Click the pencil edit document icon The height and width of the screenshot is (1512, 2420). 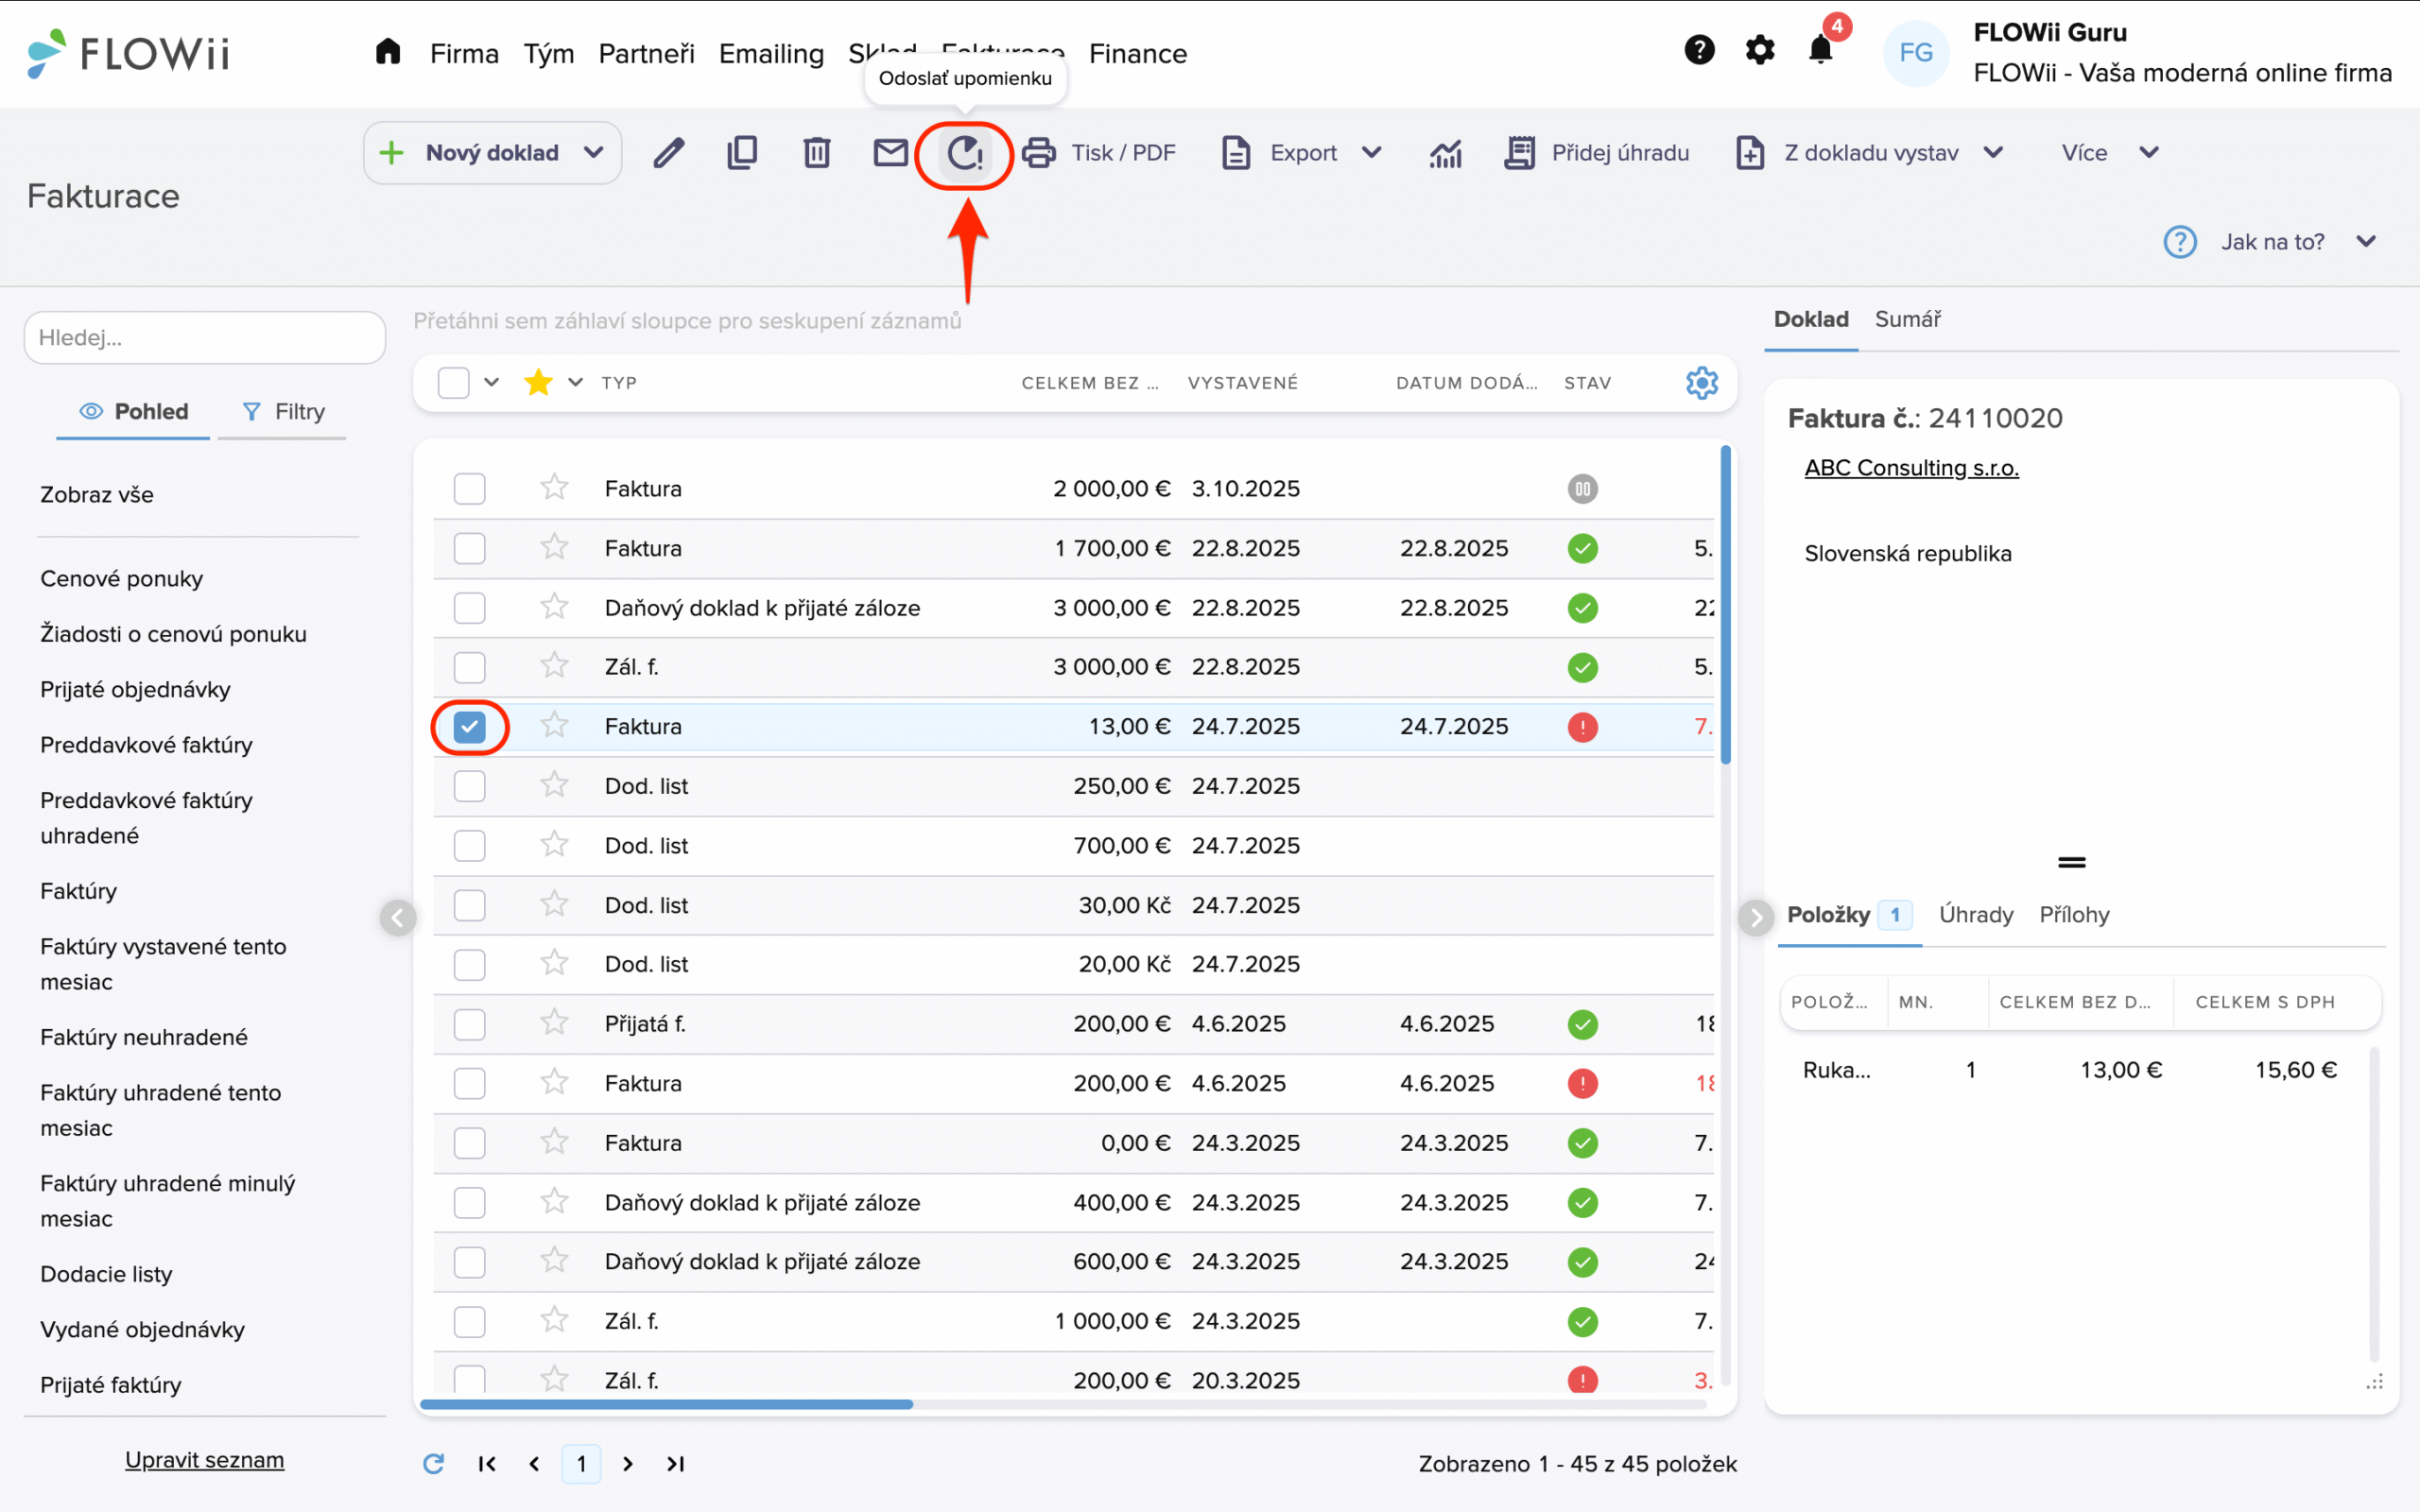[668, 153]
